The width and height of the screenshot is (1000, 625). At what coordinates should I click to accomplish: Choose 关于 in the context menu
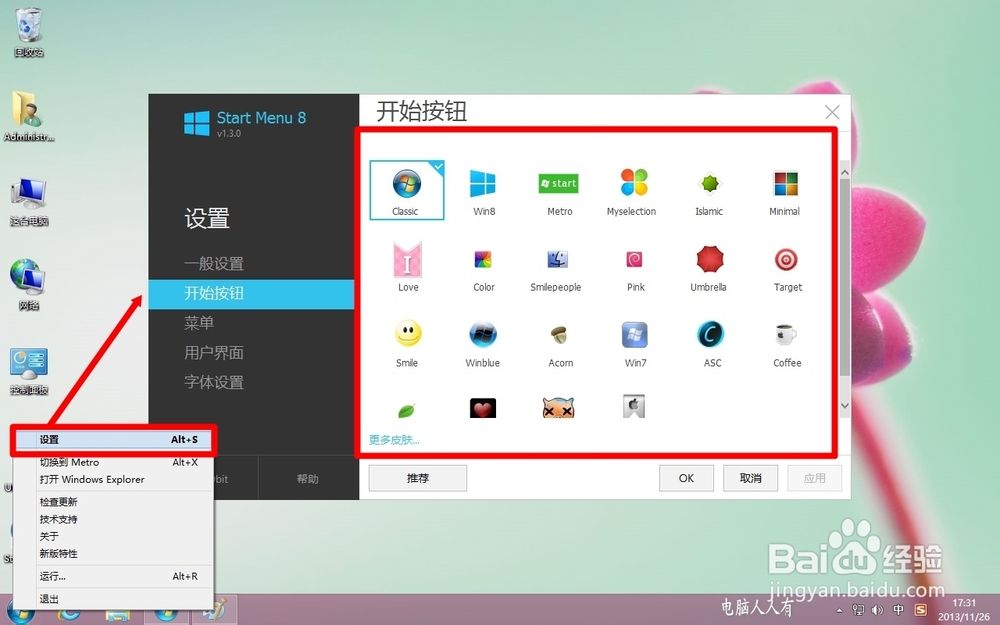114,536
